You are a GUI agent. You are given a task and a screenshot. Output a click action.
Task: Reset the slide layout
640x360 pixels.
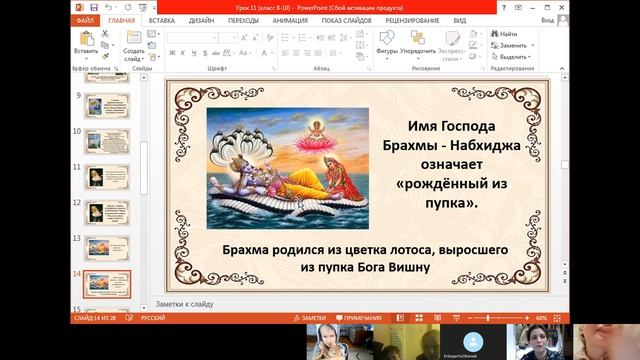(152, 45)
